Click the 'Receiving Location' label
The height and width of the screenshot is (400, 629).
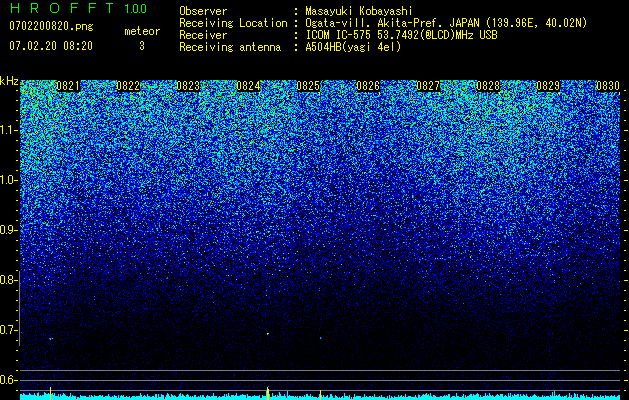click(233, 23)
